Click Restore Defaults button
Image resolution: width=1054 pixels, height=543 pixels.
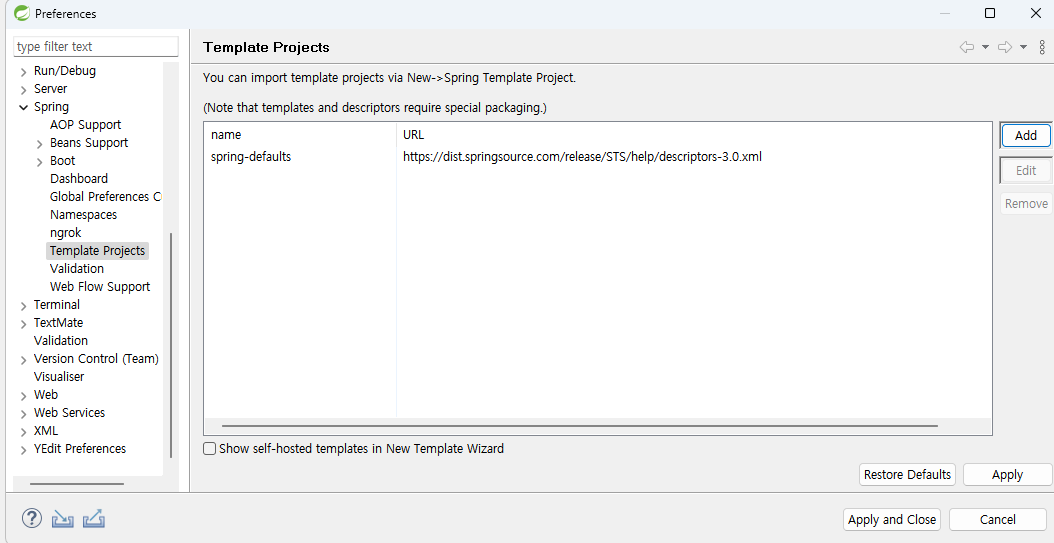907,474
